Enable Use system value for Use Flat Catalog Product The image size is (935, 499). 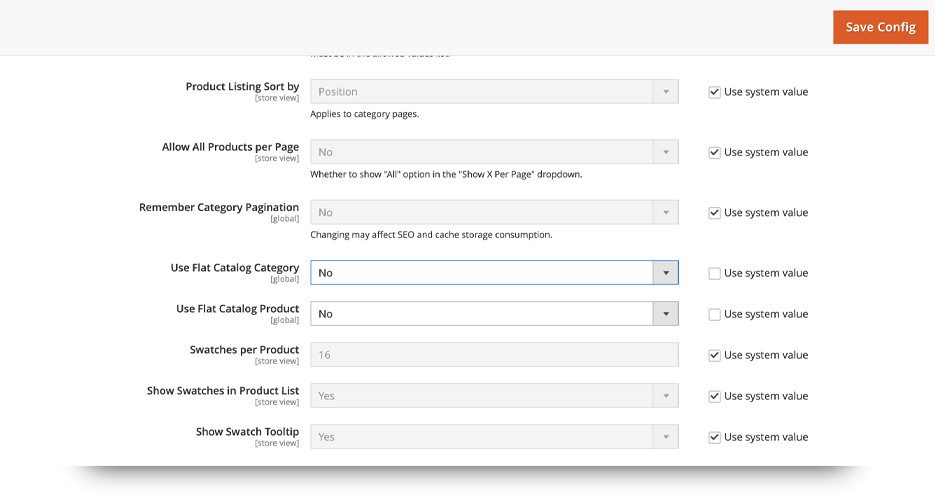pos(714,314)
